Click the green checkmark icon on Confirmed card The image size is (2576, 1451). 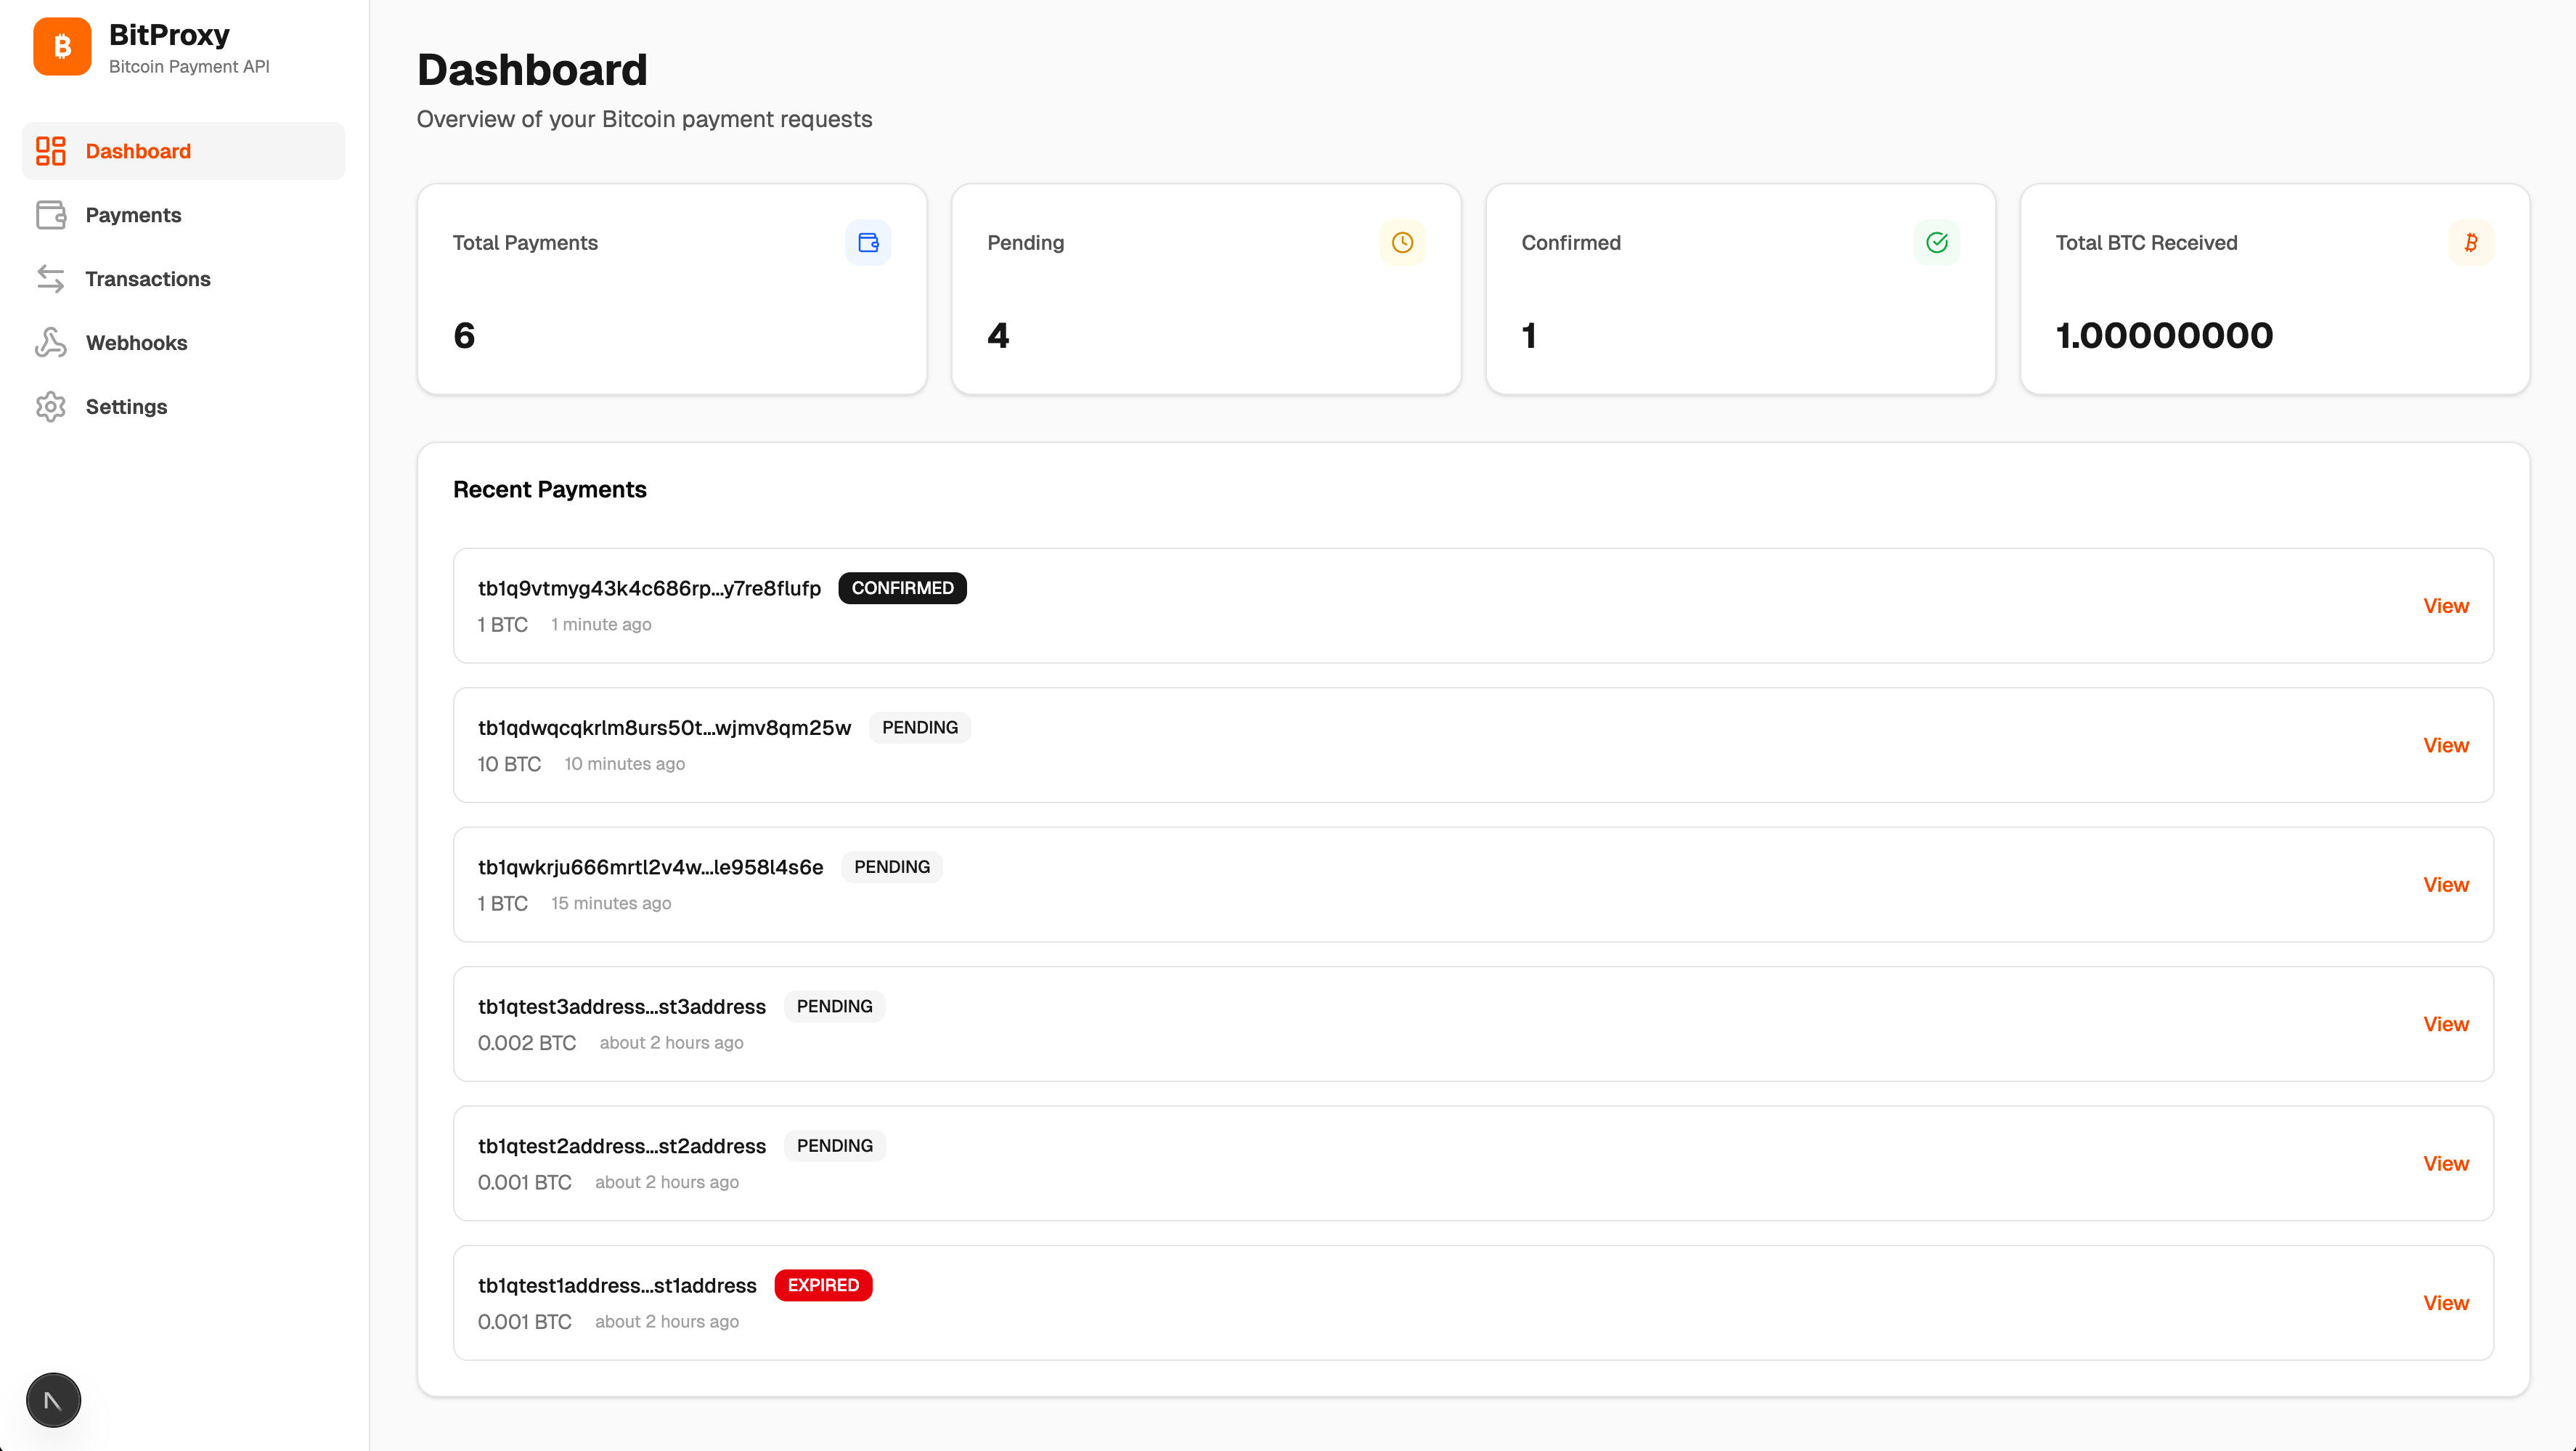click(1936, 243)
